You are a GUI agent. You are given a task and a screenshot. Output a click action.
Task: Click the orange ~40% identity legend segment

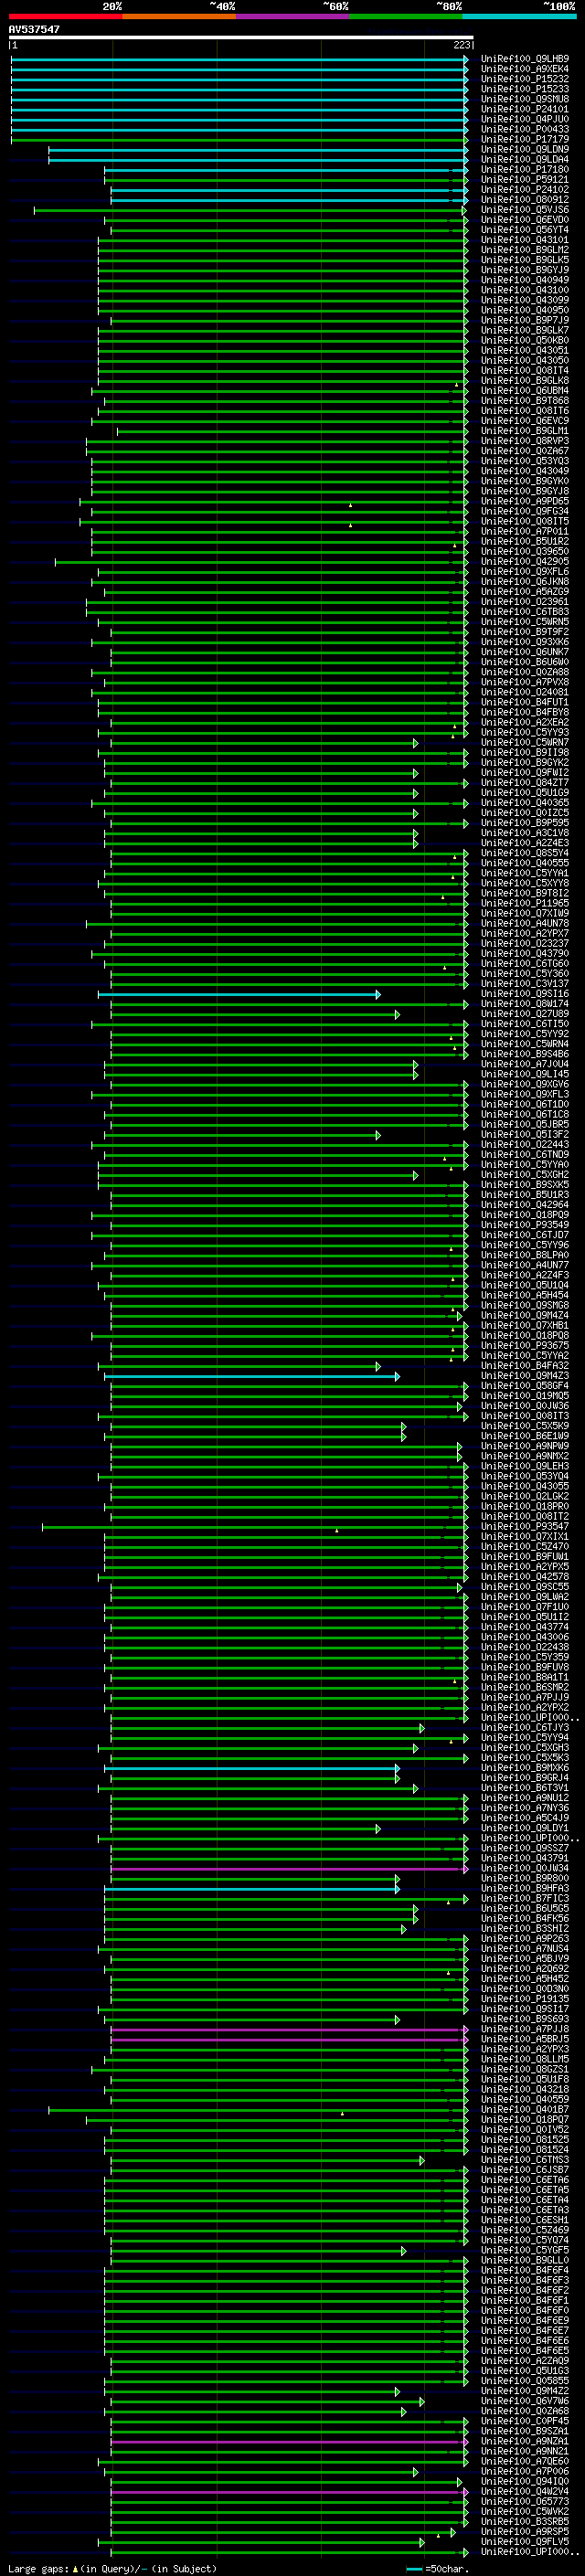(179, 17)
